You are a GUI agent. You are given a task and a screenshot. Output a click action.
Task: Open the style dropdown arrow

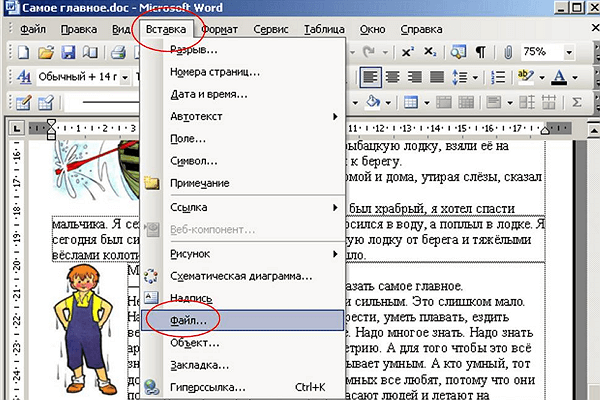125,77
